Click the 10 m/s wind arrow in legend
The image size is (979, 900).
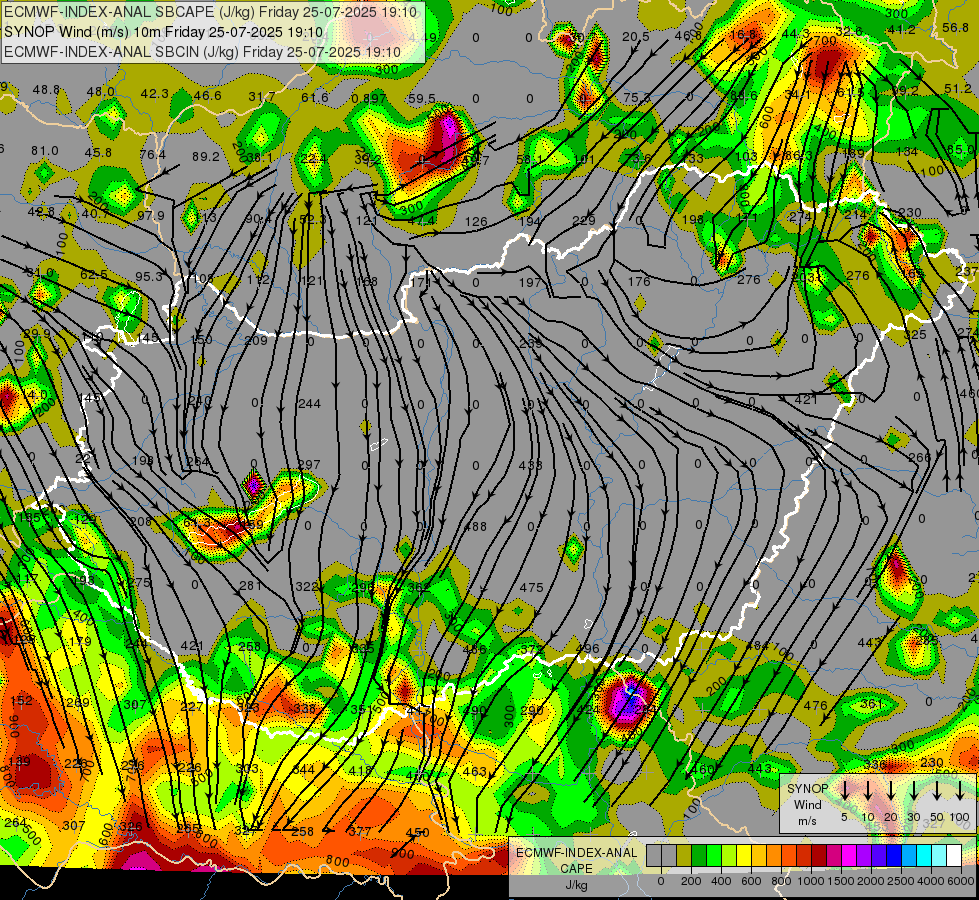(x=868, y=790)
